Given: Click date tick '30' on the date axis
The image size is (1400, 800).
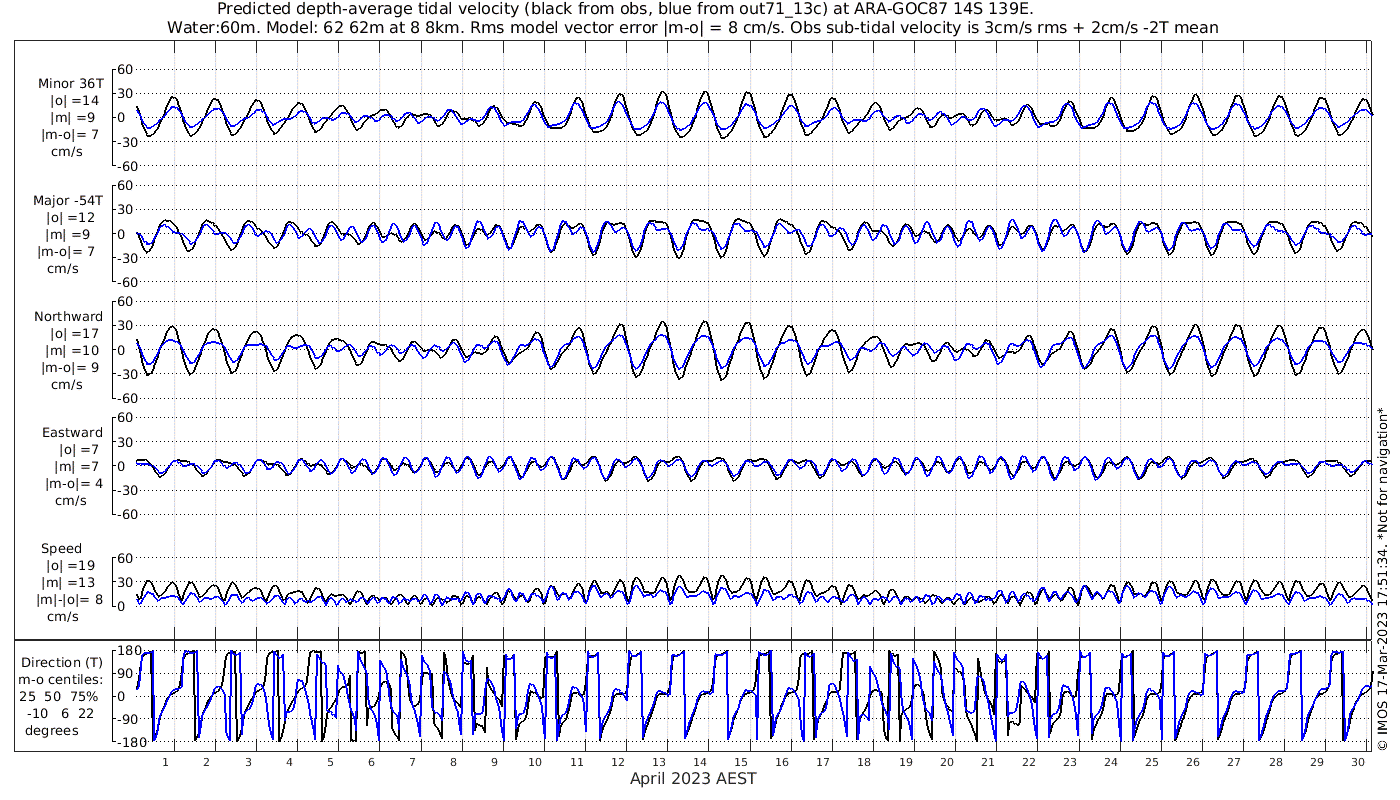Looking at the screenshot, I should 1357,762.
